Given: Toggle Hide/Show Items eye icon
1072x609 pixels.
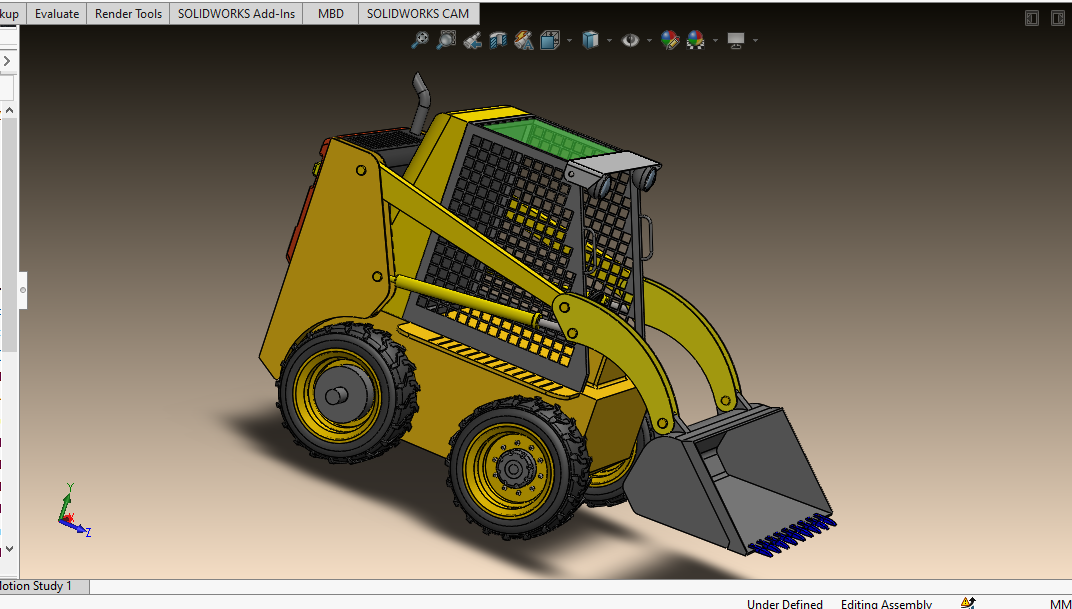Looking at the screenshot, I should tap(630, 40).
